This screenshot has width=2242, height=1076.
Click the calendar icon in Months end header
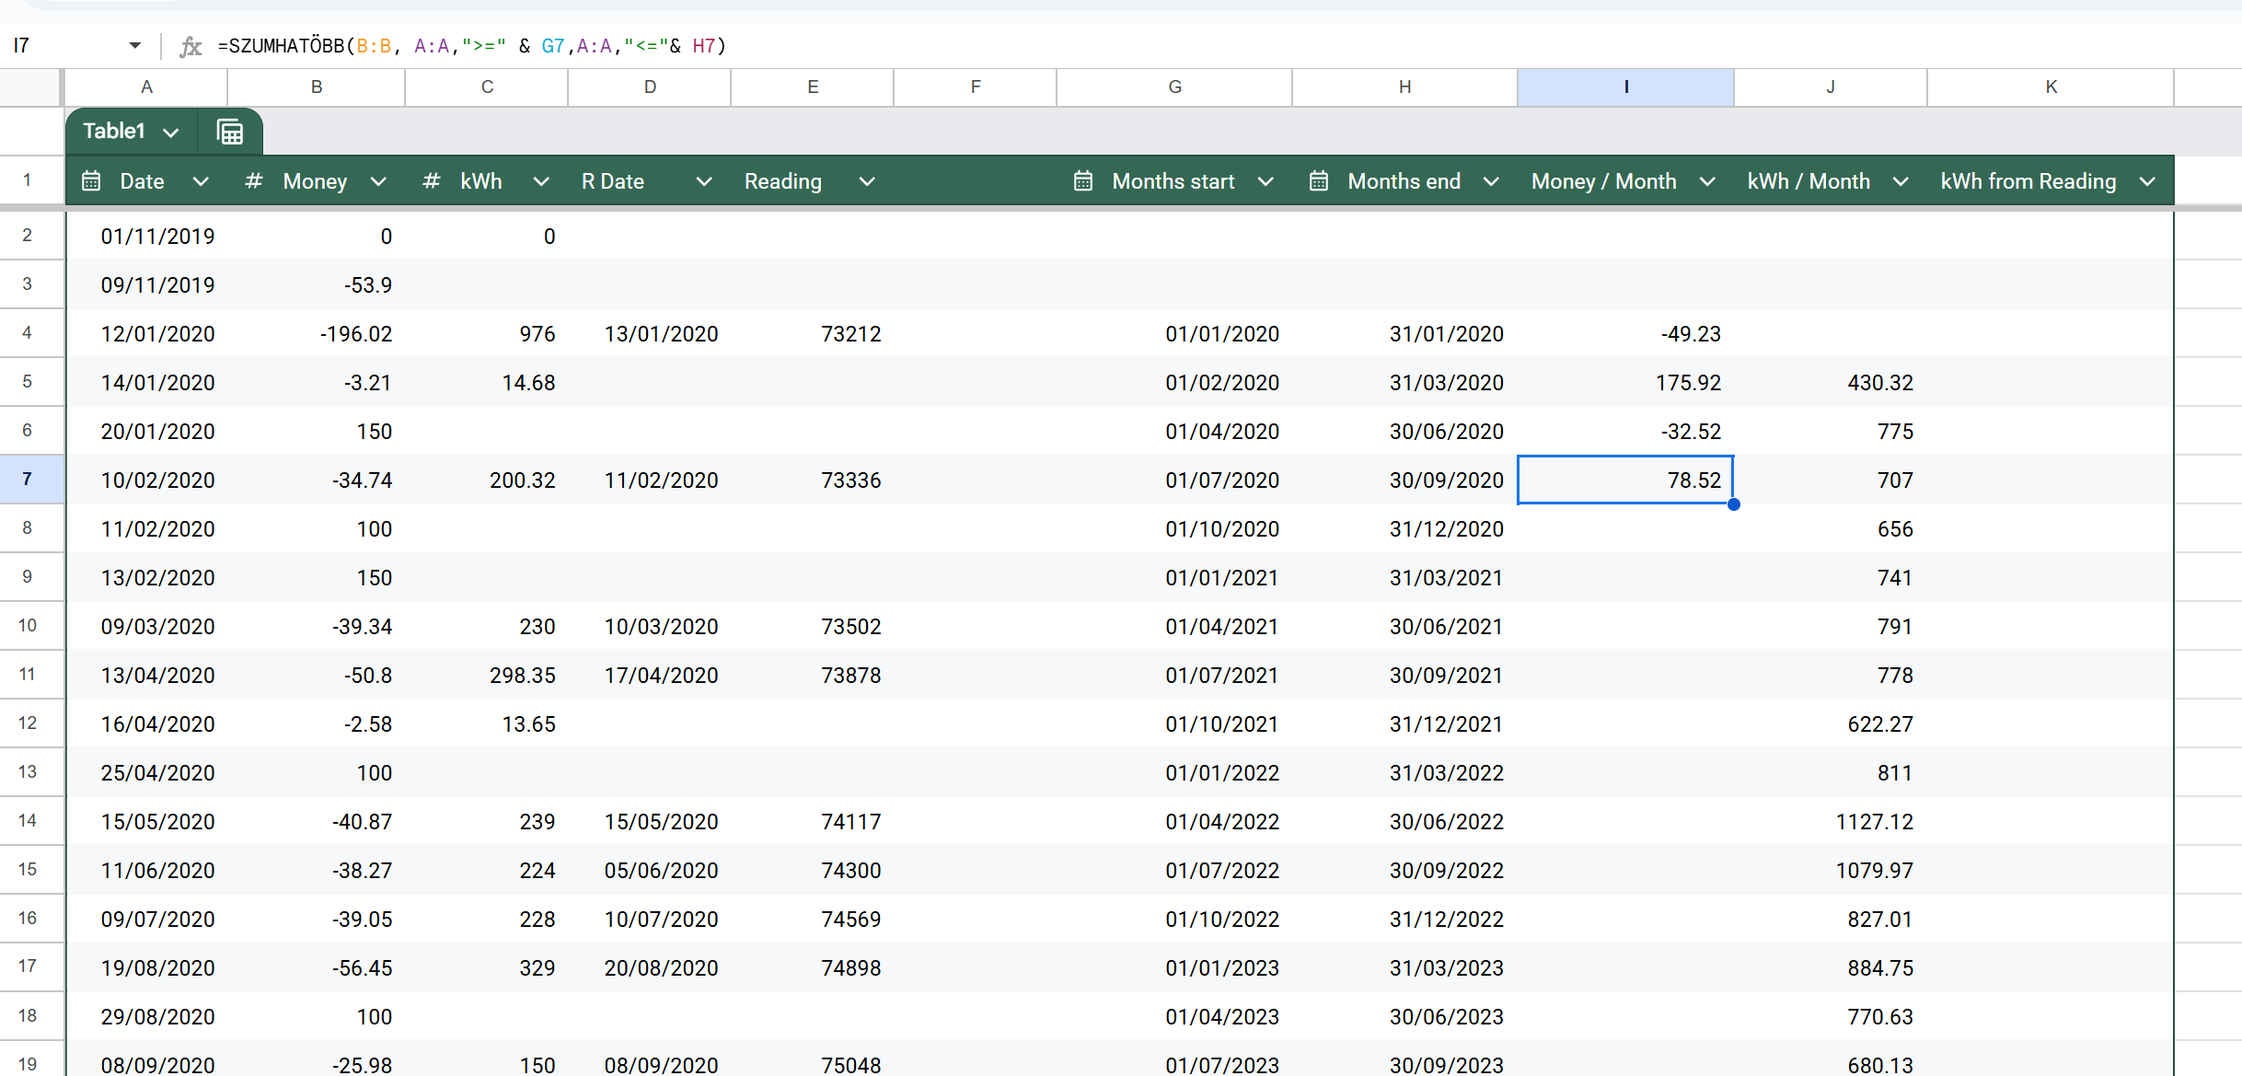click(1319, 181)
